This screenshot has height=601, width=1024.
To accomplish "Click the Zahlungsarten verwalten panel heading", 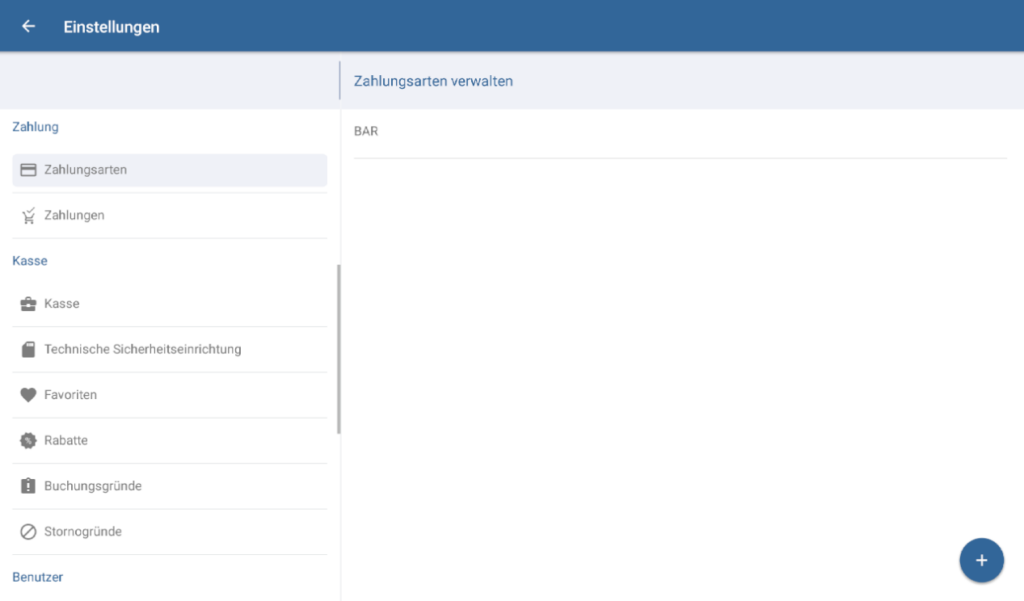I will [x=433, y=81].
